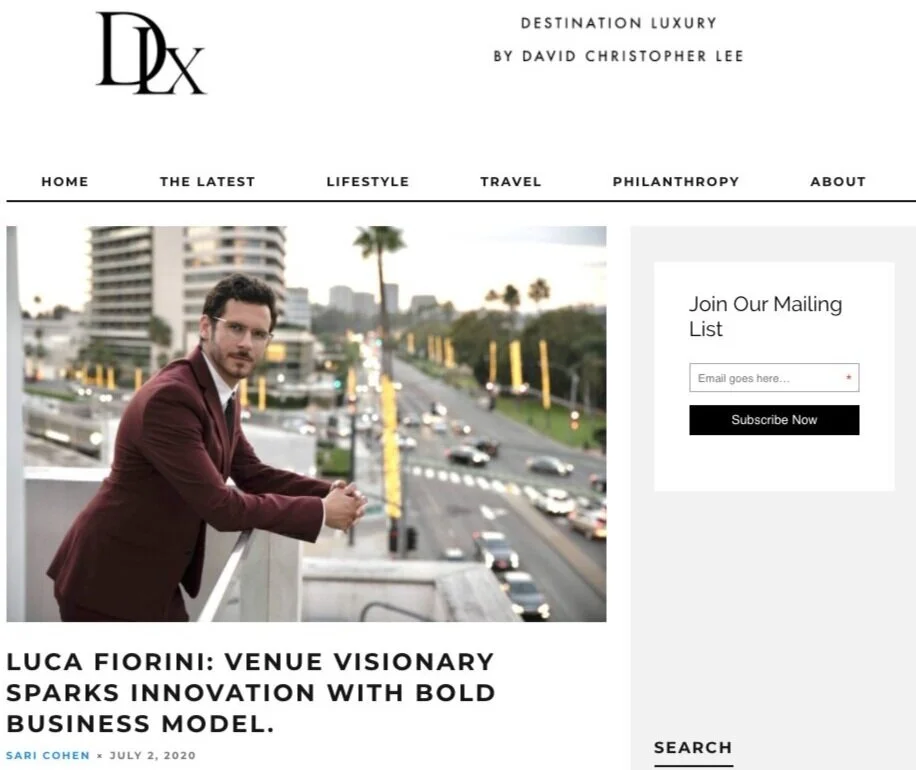Open the Lifestyle menu
Viewport: 916px width, 770px height.
click(367, 182)
